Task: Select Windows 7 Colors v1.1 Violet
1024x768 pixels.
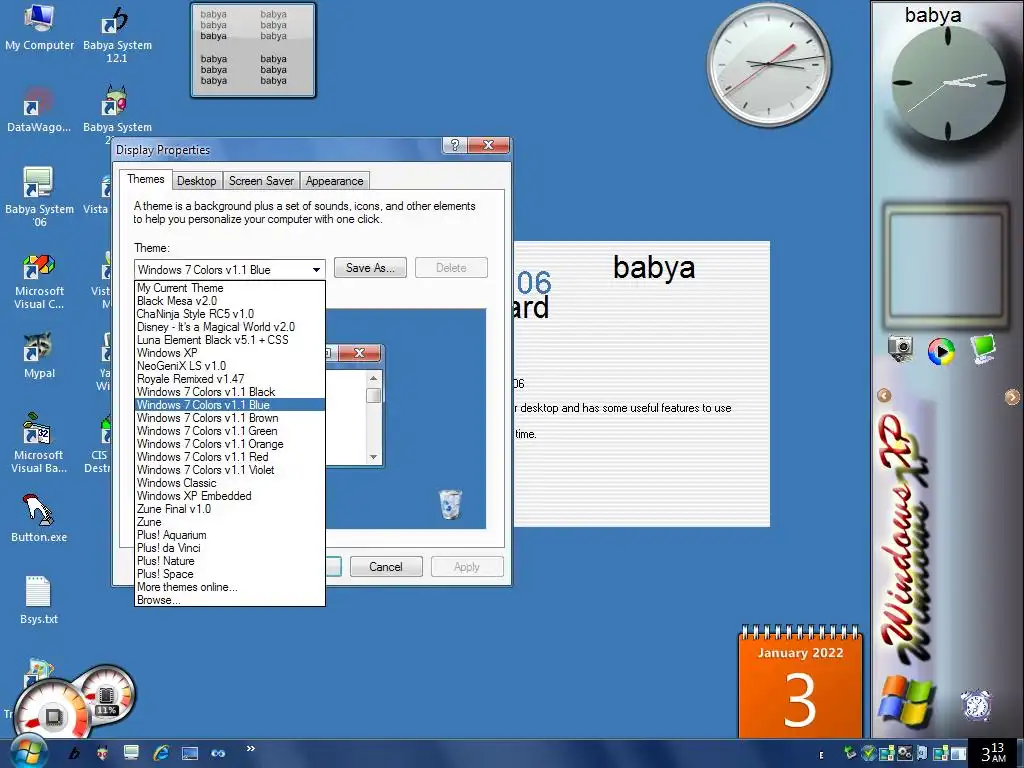Action: tap(230, 470)
